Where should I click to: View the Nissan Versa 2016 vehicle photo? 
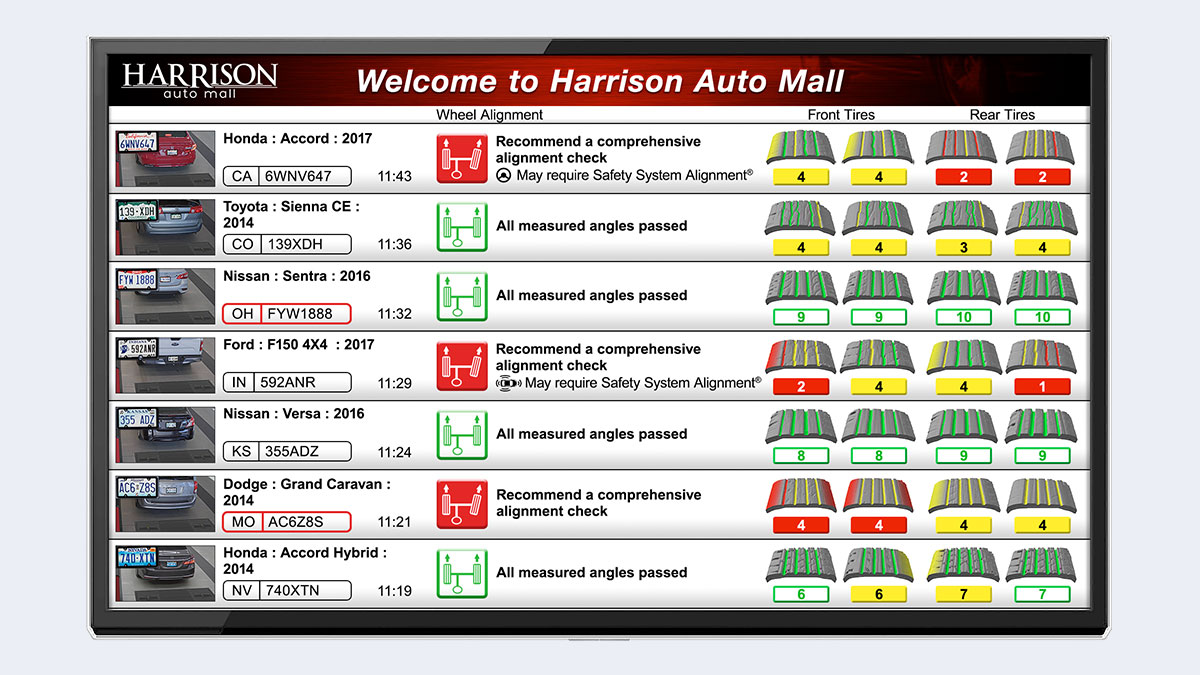(x=165, y=434)
